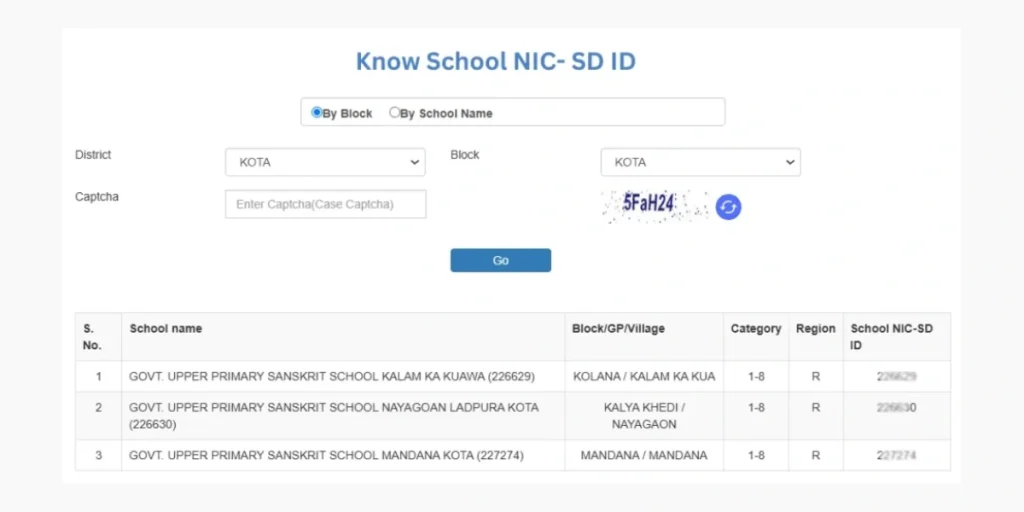Click the Go button
Viewport: 1024px width, 512px height.
(x=501, y=261)
